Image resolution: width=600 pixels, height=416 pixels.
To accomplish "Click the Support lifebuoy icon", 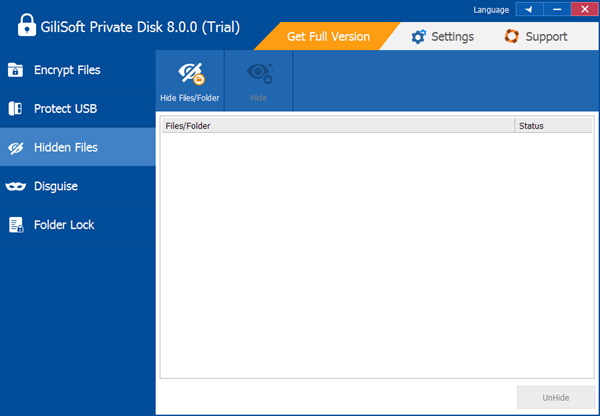I will click(512, 36).
